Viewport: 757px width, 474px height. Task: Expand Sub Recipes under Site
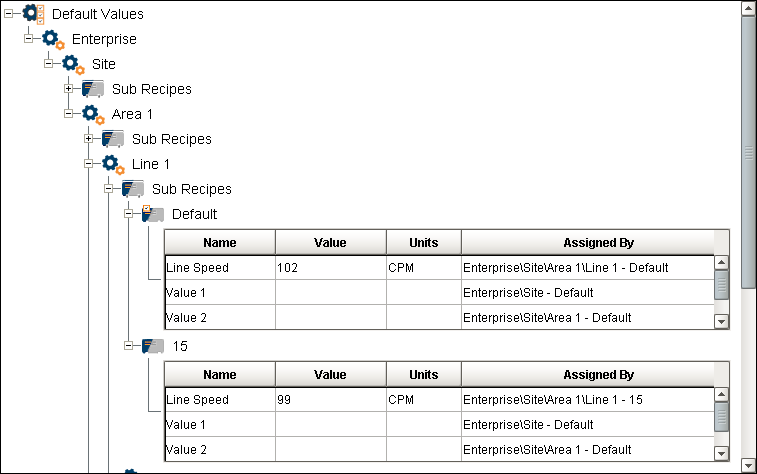click(69, 89)
